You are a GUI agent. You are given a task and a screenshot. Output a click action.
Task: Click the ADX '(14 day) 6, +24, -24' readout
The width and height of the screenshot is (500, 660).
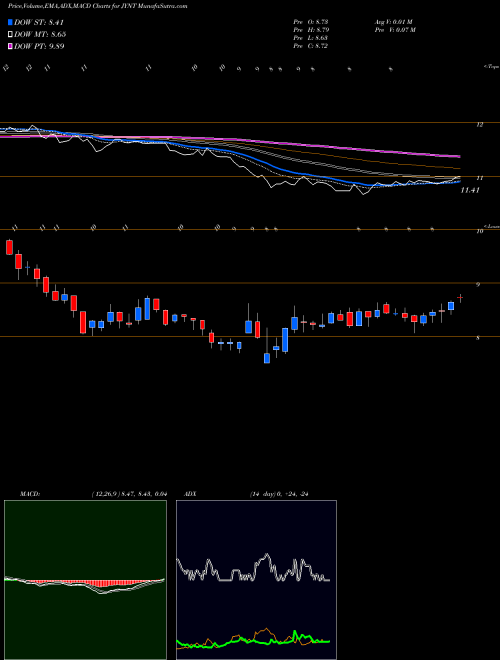tap(279, 494)
